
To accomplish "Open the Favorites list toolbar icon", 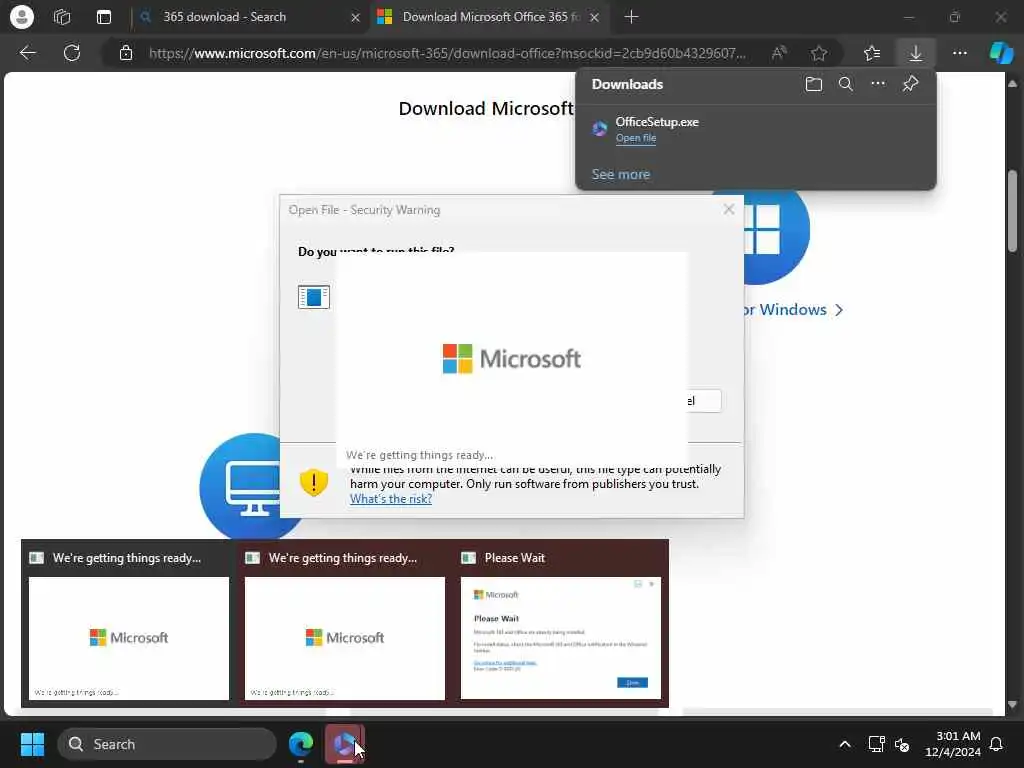I will click(872, 53).
